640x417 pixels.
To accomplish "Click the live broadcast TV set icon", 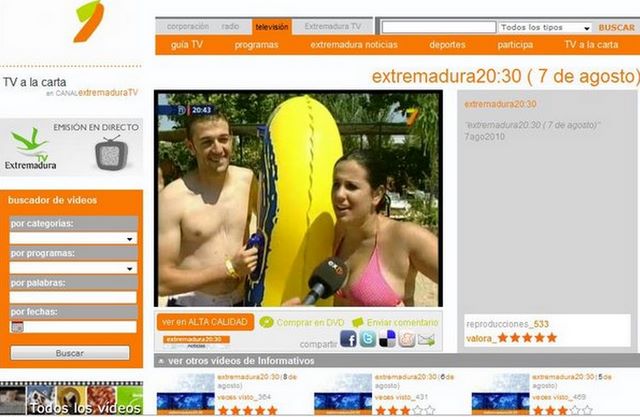I will point(111,153).
